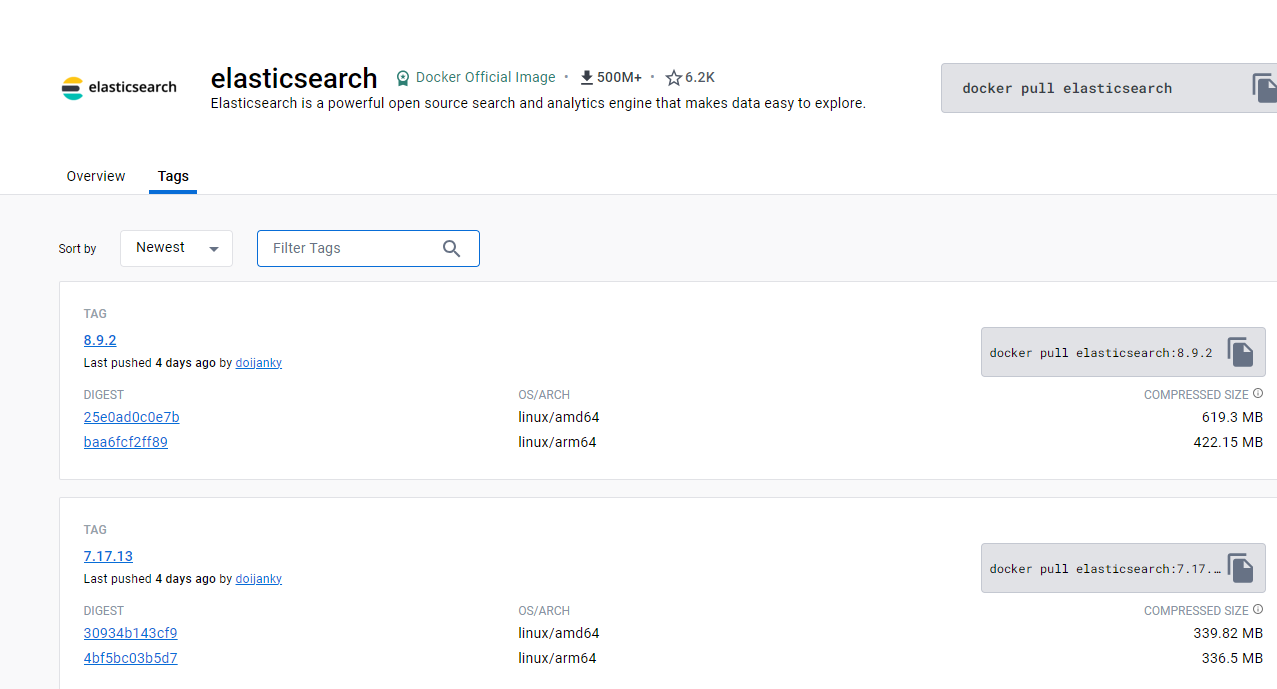This screenshot has width=1277, height=689.
Task: Open the 7.17.13 tag link
Action: (108, 556)
